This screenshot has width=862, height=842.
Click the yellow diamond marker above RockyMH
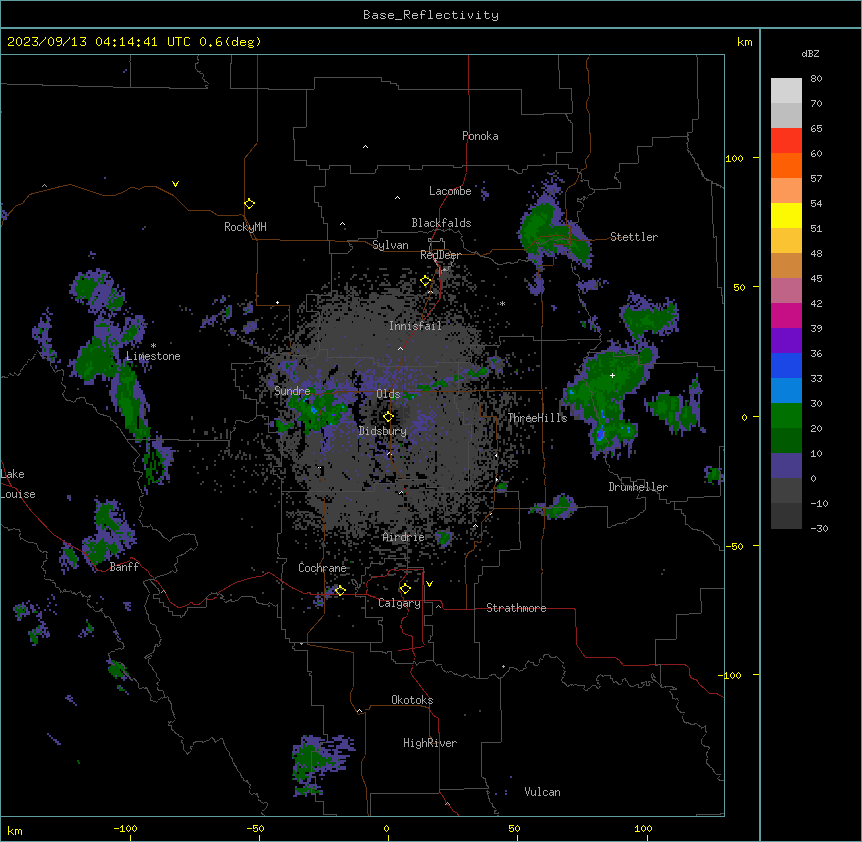coord(250,204)
